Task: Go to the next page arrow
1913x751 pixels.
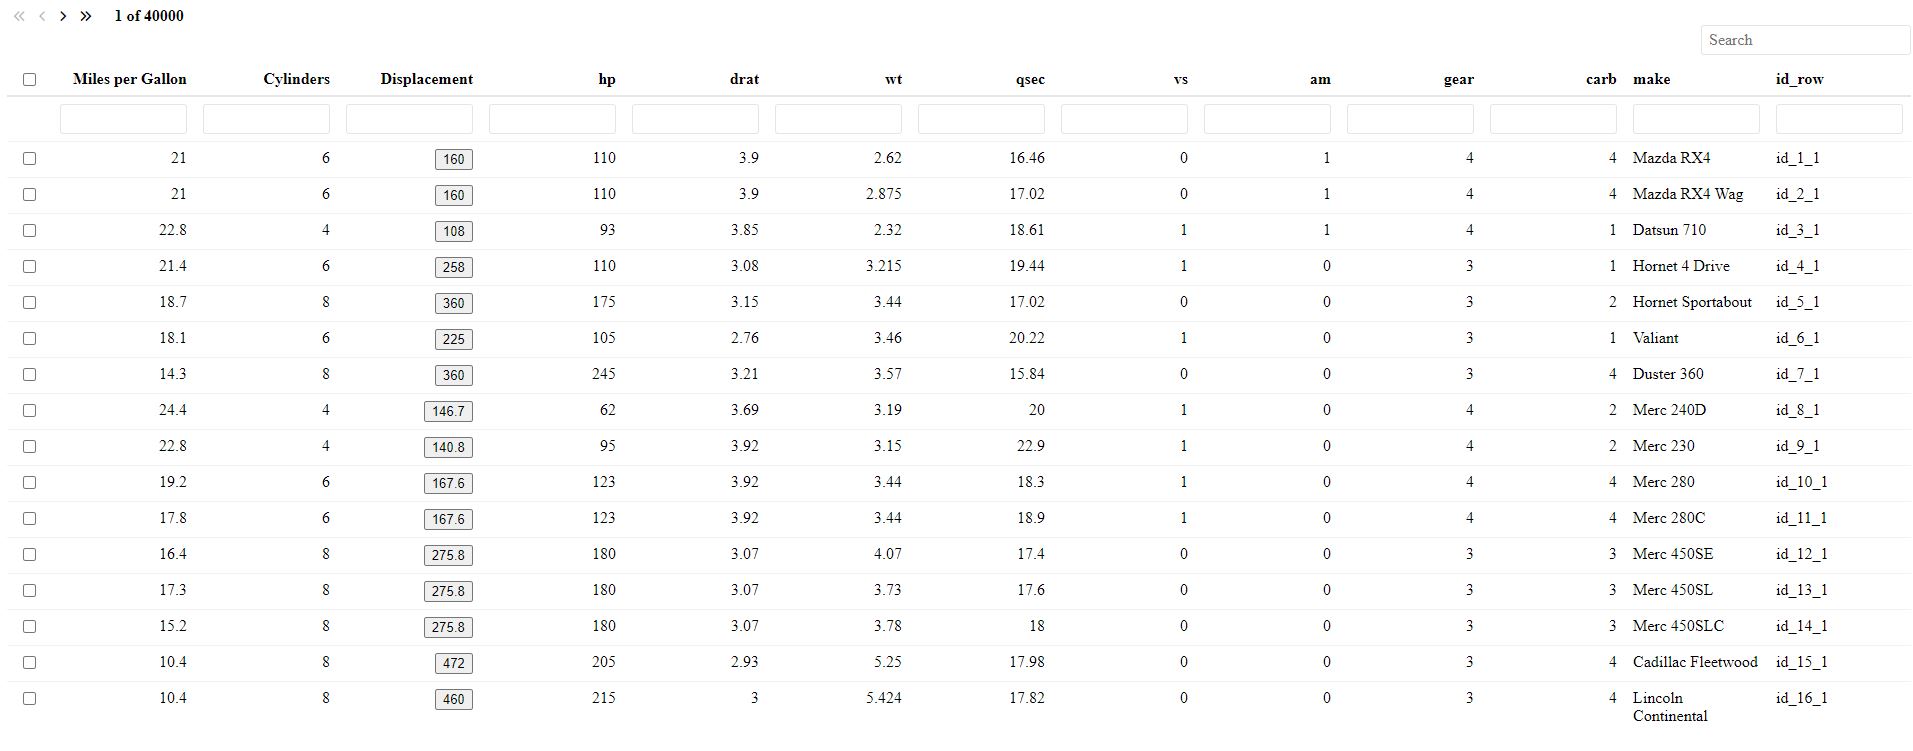Action: 63,16
